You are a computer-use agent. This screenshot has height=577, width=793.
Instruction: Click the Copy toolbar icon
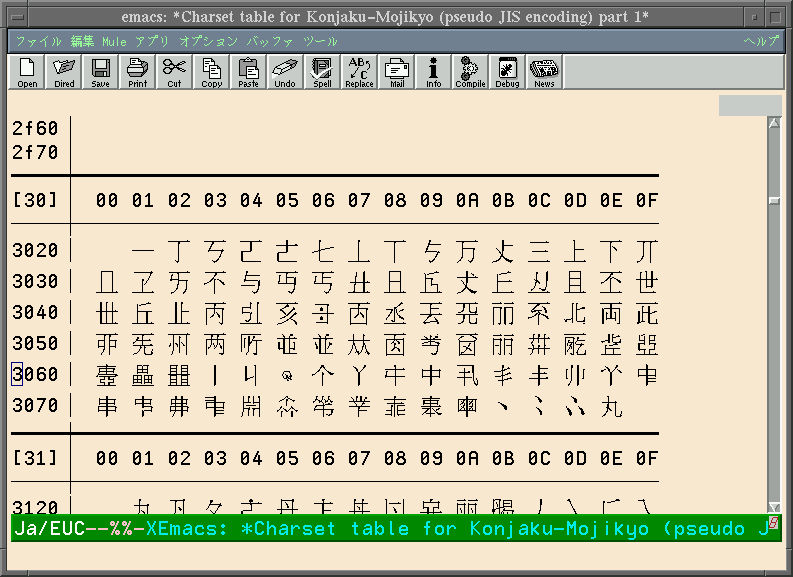[x=211, y=72]
